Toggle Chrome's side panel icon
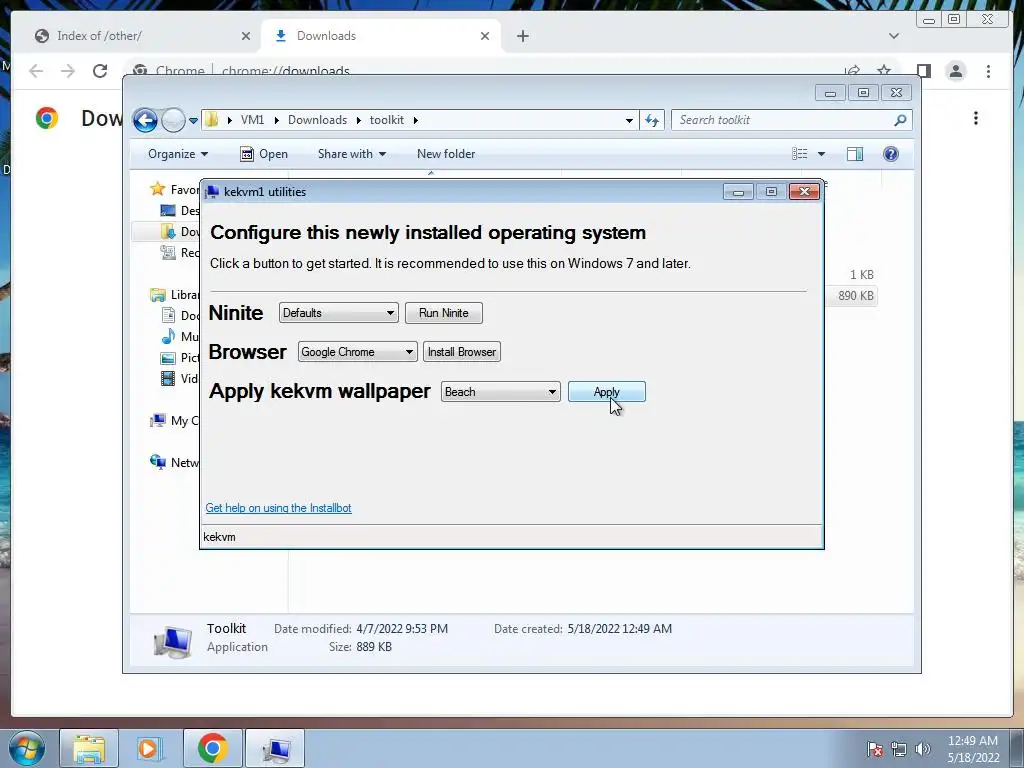 (923, 71)
